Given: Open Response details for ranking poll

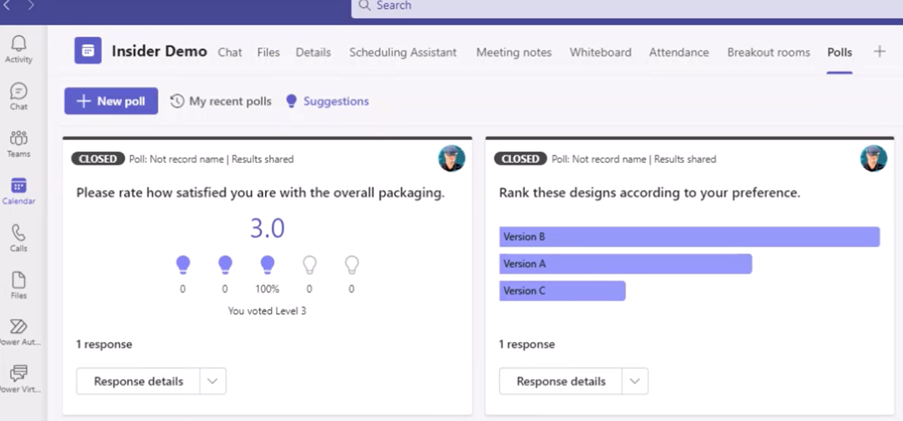Looking at the screenshot, I should 561,381.
